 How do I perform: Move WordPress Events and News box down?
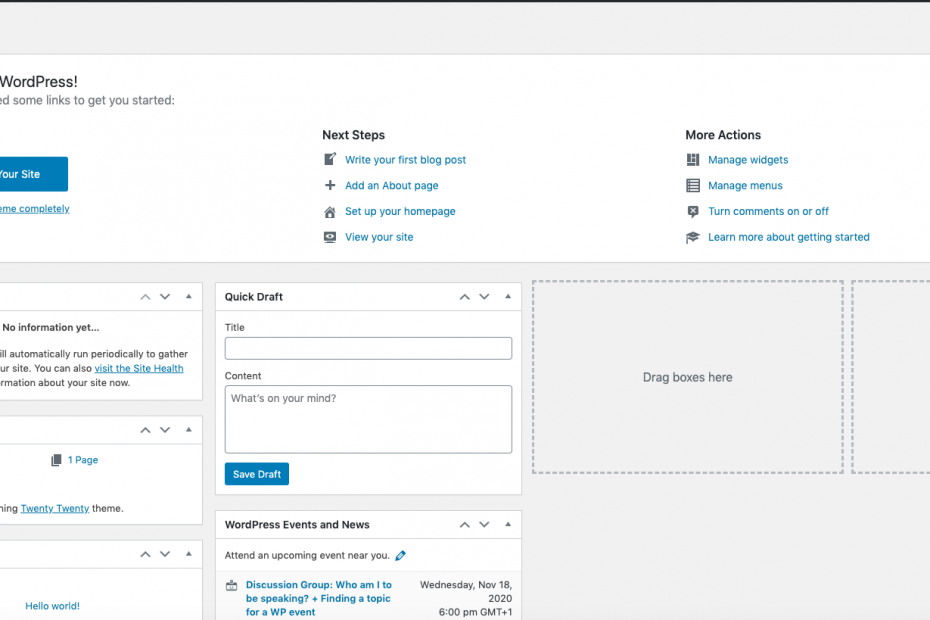point(485,524)
